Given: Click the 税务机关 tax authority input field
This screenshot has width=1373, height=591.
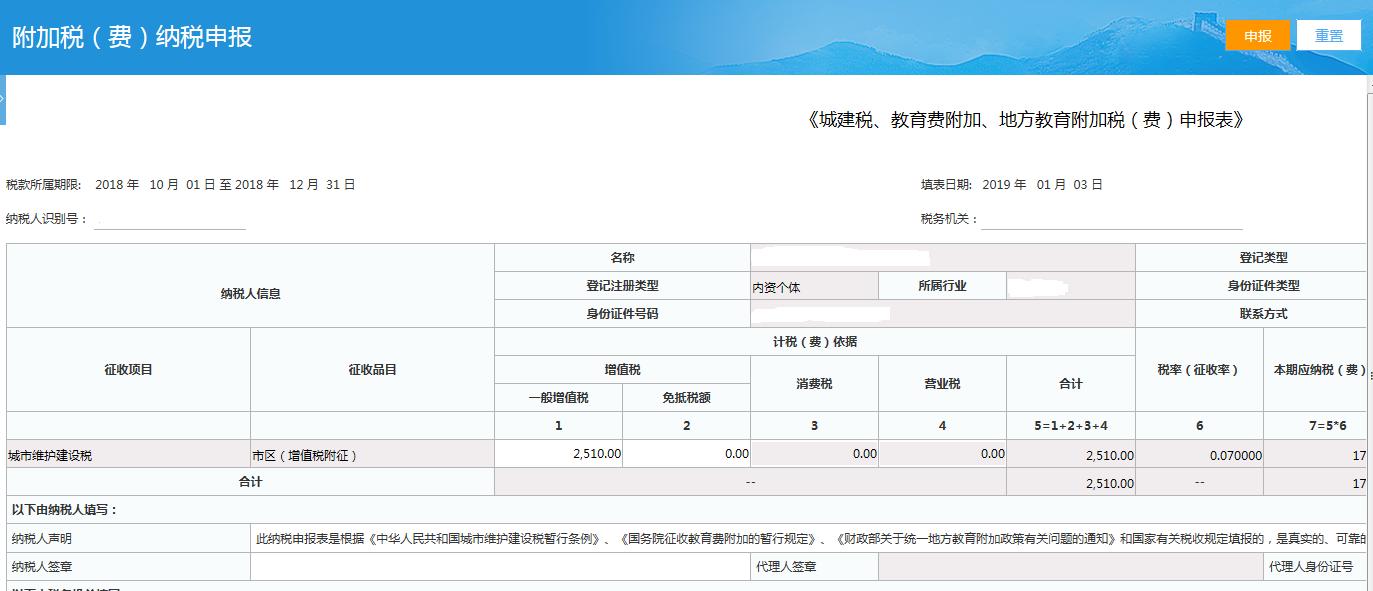Looking at the screenshot, I should point(1110,218).
